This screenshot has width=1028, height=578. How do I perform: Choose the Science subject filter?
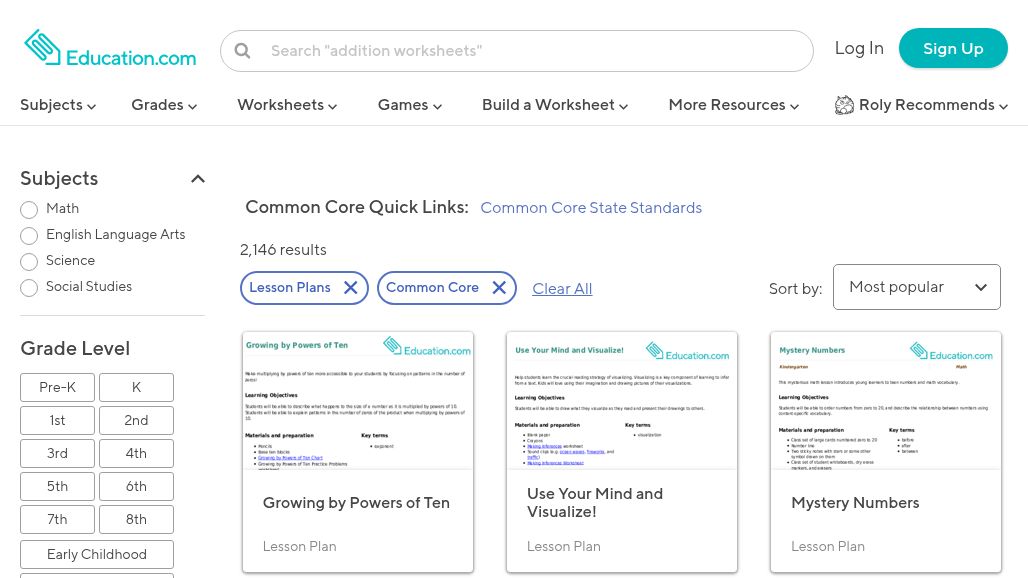[x=29, y=262]
